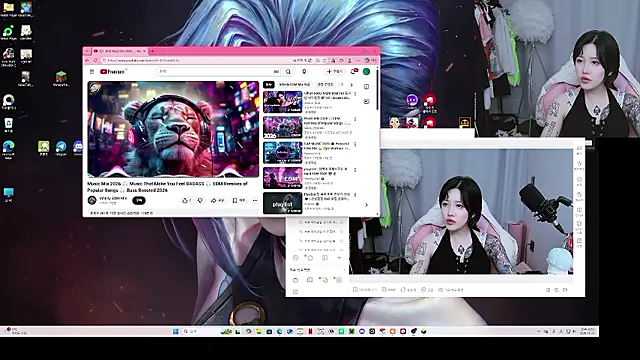Open options menu of second recommended video
This screenshot has width=640, height=360.
[x=355, y=120]
